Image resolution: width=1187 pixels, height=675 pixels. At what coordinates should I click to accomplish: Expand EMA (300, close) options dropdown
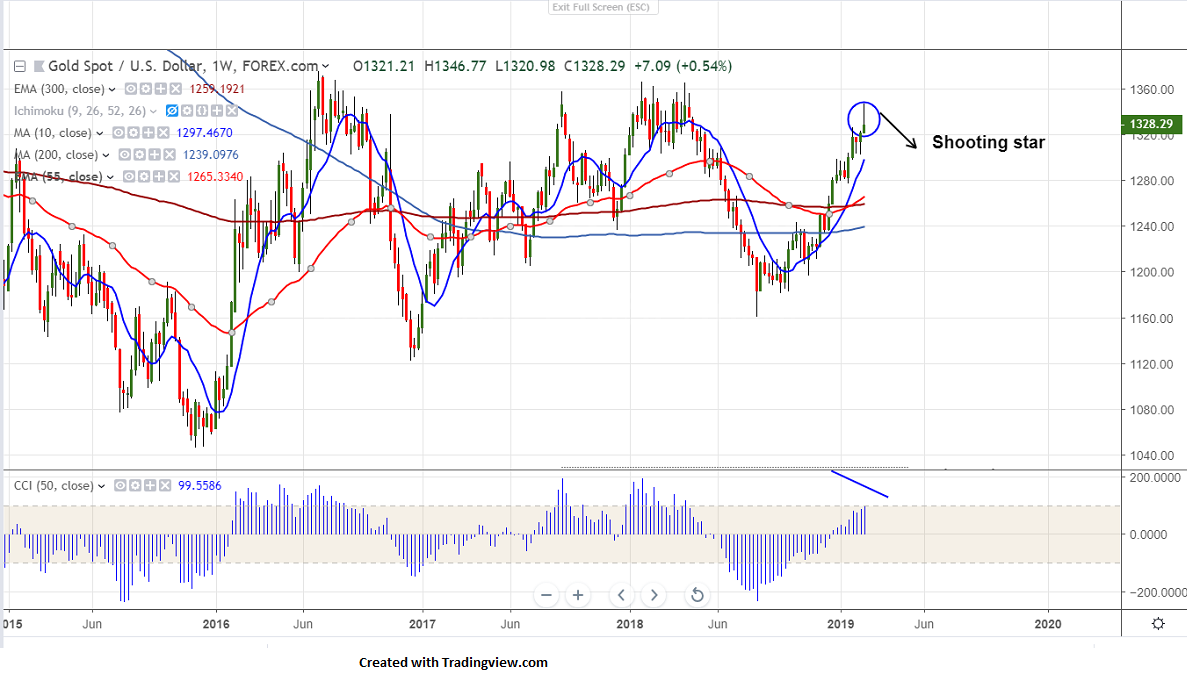pos(112,89)
